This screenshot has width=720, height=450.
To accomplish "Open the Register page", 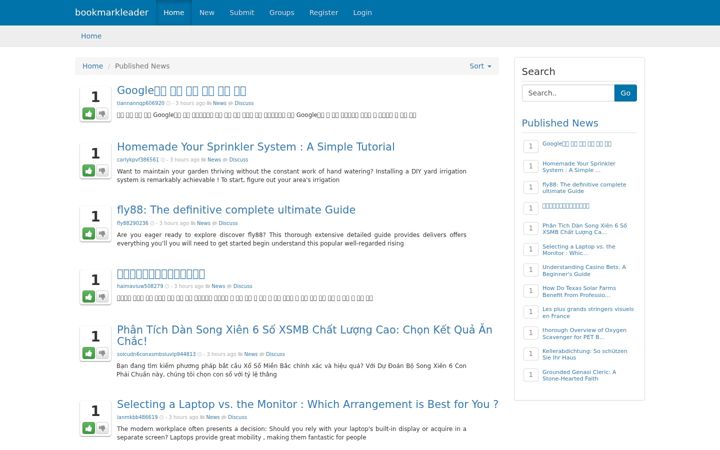I will coord(323,12).
